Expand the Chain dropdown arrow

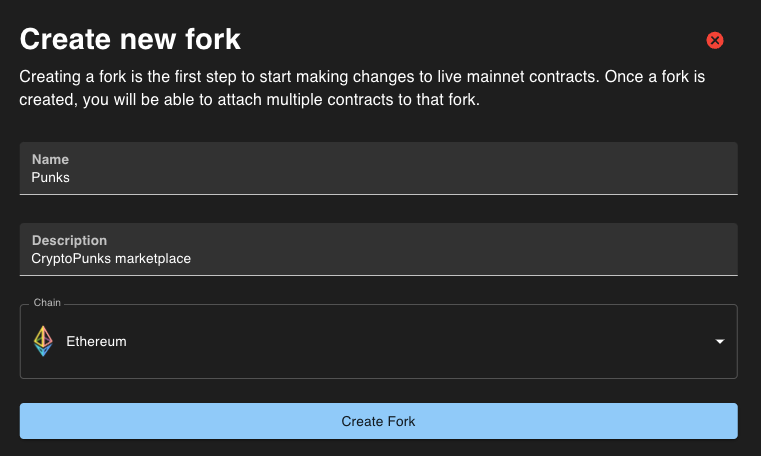click(x=719, y=342)
